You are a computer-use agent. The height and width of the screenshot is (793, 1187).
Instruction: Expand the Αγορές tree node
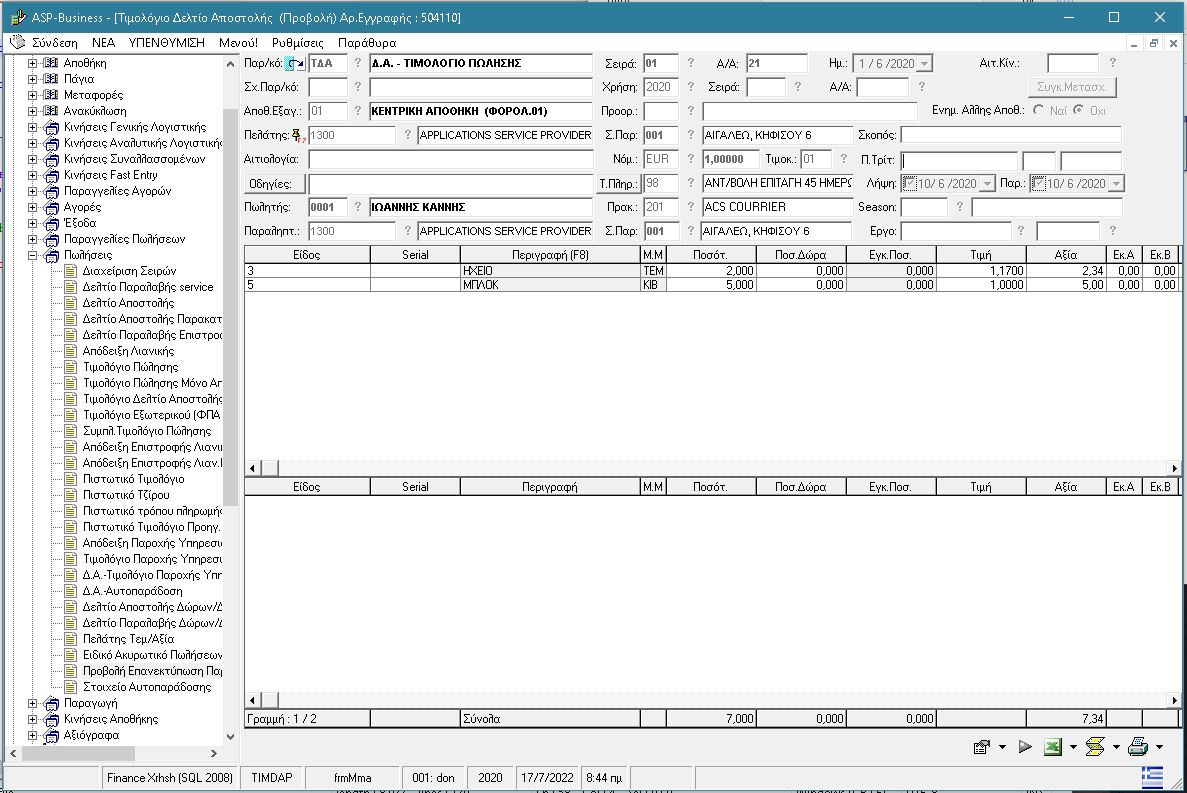tap(33, 207)
